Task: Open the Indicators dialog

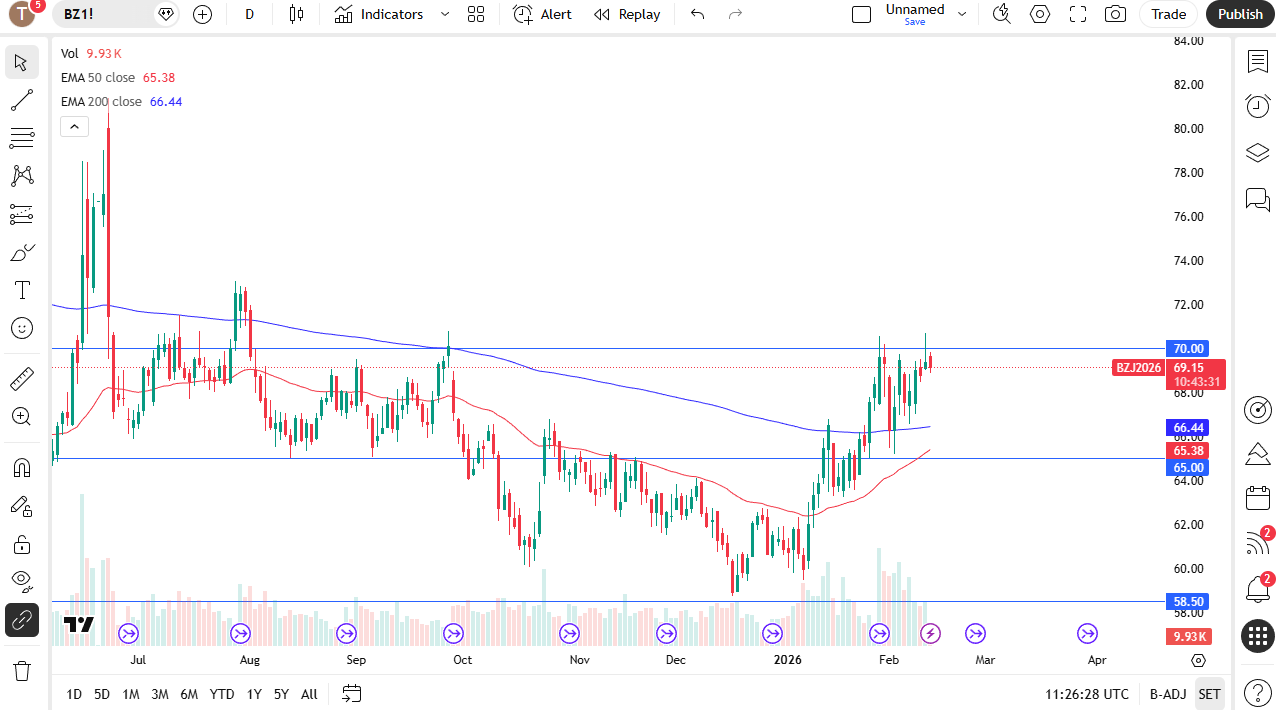Action: coord(379,14)
